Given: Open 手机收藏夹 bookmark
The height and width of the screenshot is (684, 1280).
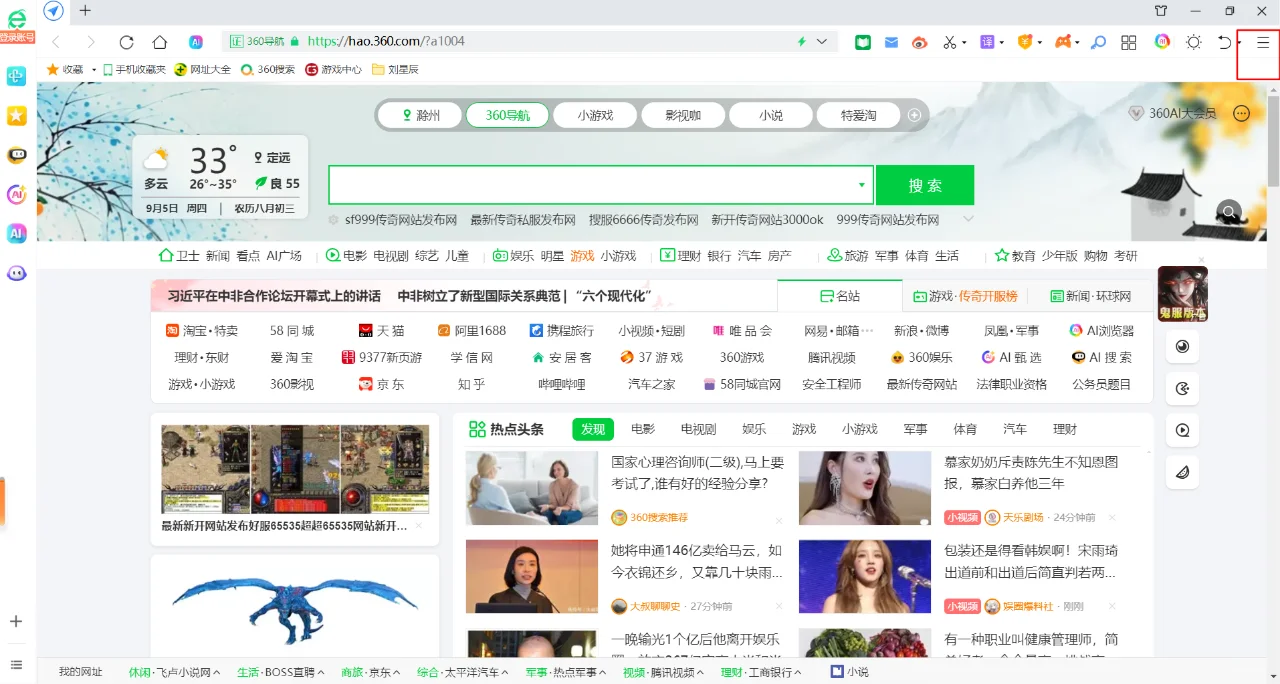Looking at the screenshot, I should point(134,70).
